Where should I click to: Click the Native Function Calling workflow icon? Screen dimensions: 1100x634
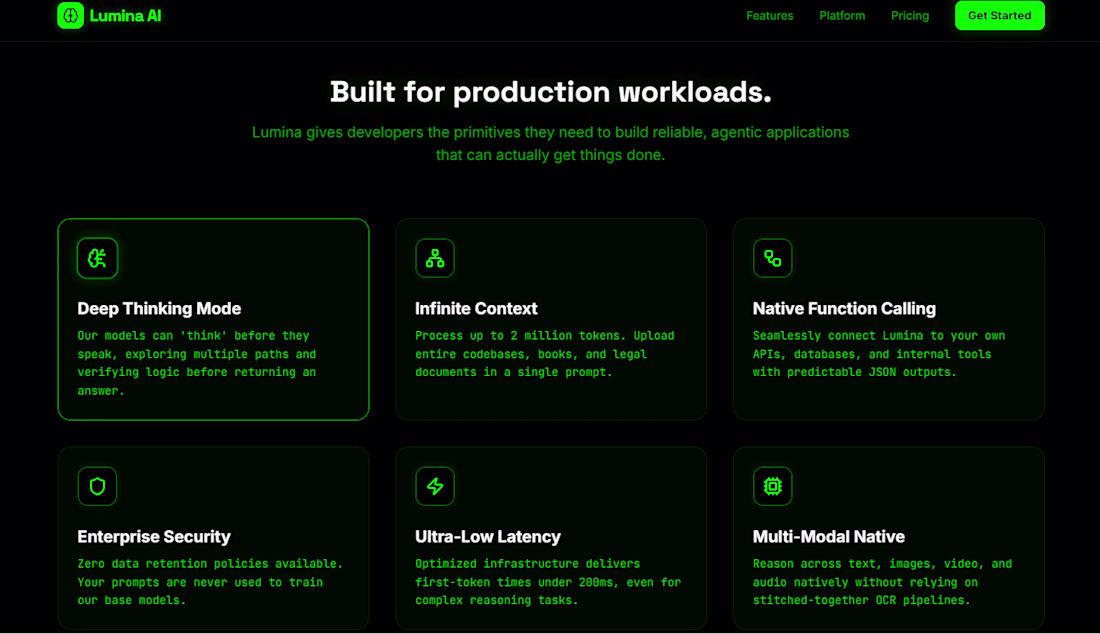772,258
